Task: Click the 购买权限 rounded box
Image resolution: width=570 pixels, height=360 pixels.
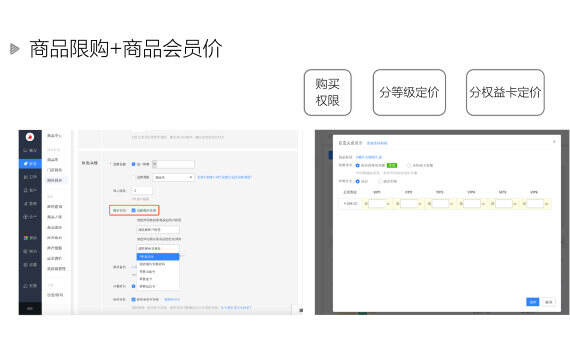Action: coord(328,92)
